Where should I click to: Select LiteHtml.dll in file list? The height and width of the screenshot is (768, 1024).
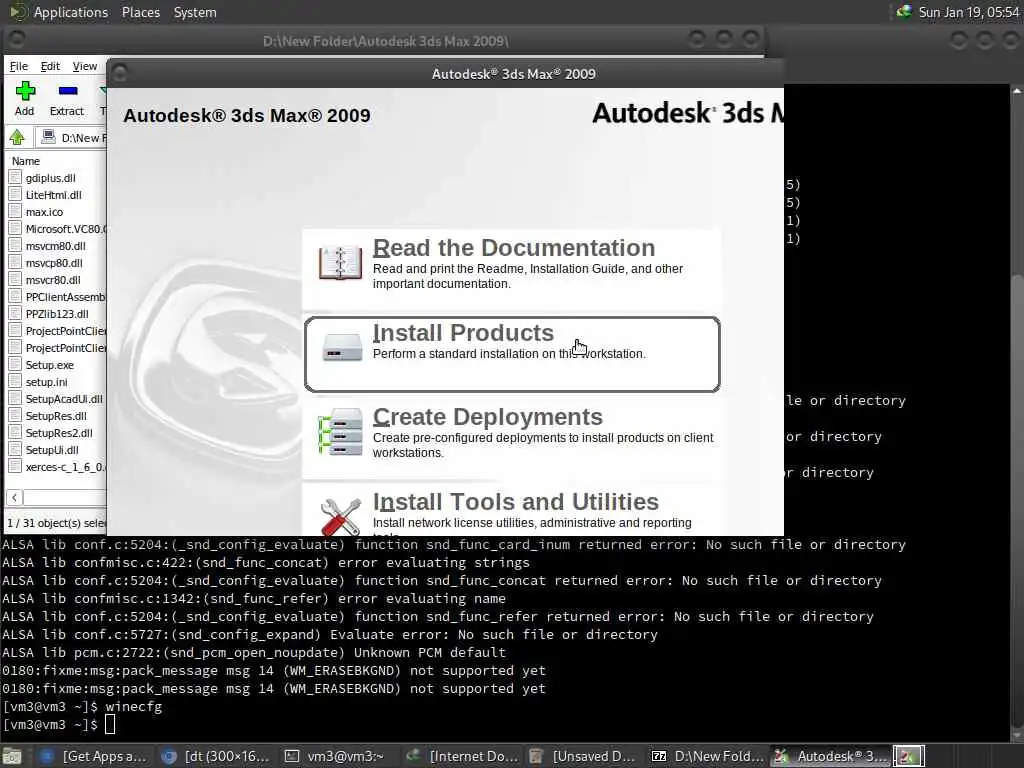(x=54, y=195)
